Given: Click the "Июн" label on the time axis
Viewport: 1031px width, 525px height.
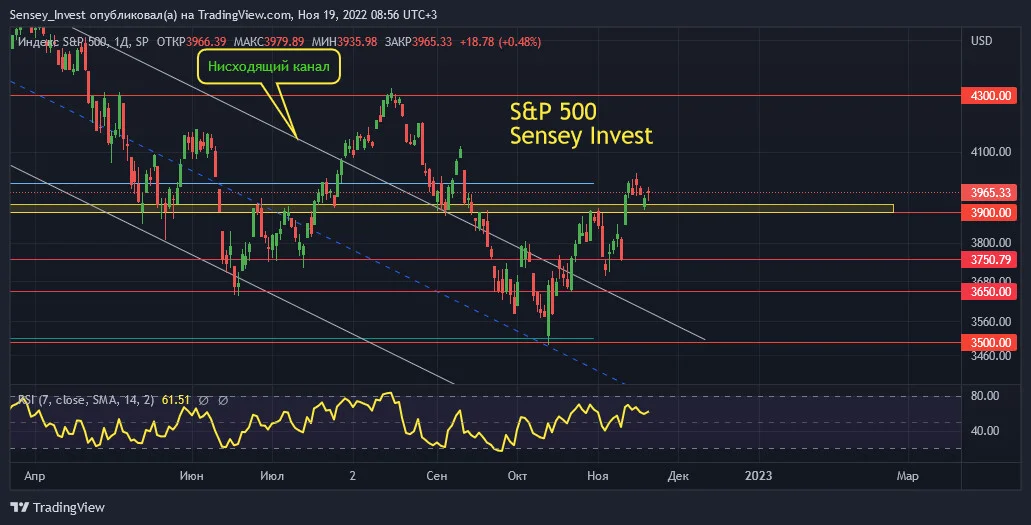Looking at the screenshot, I should pos(191,476).
